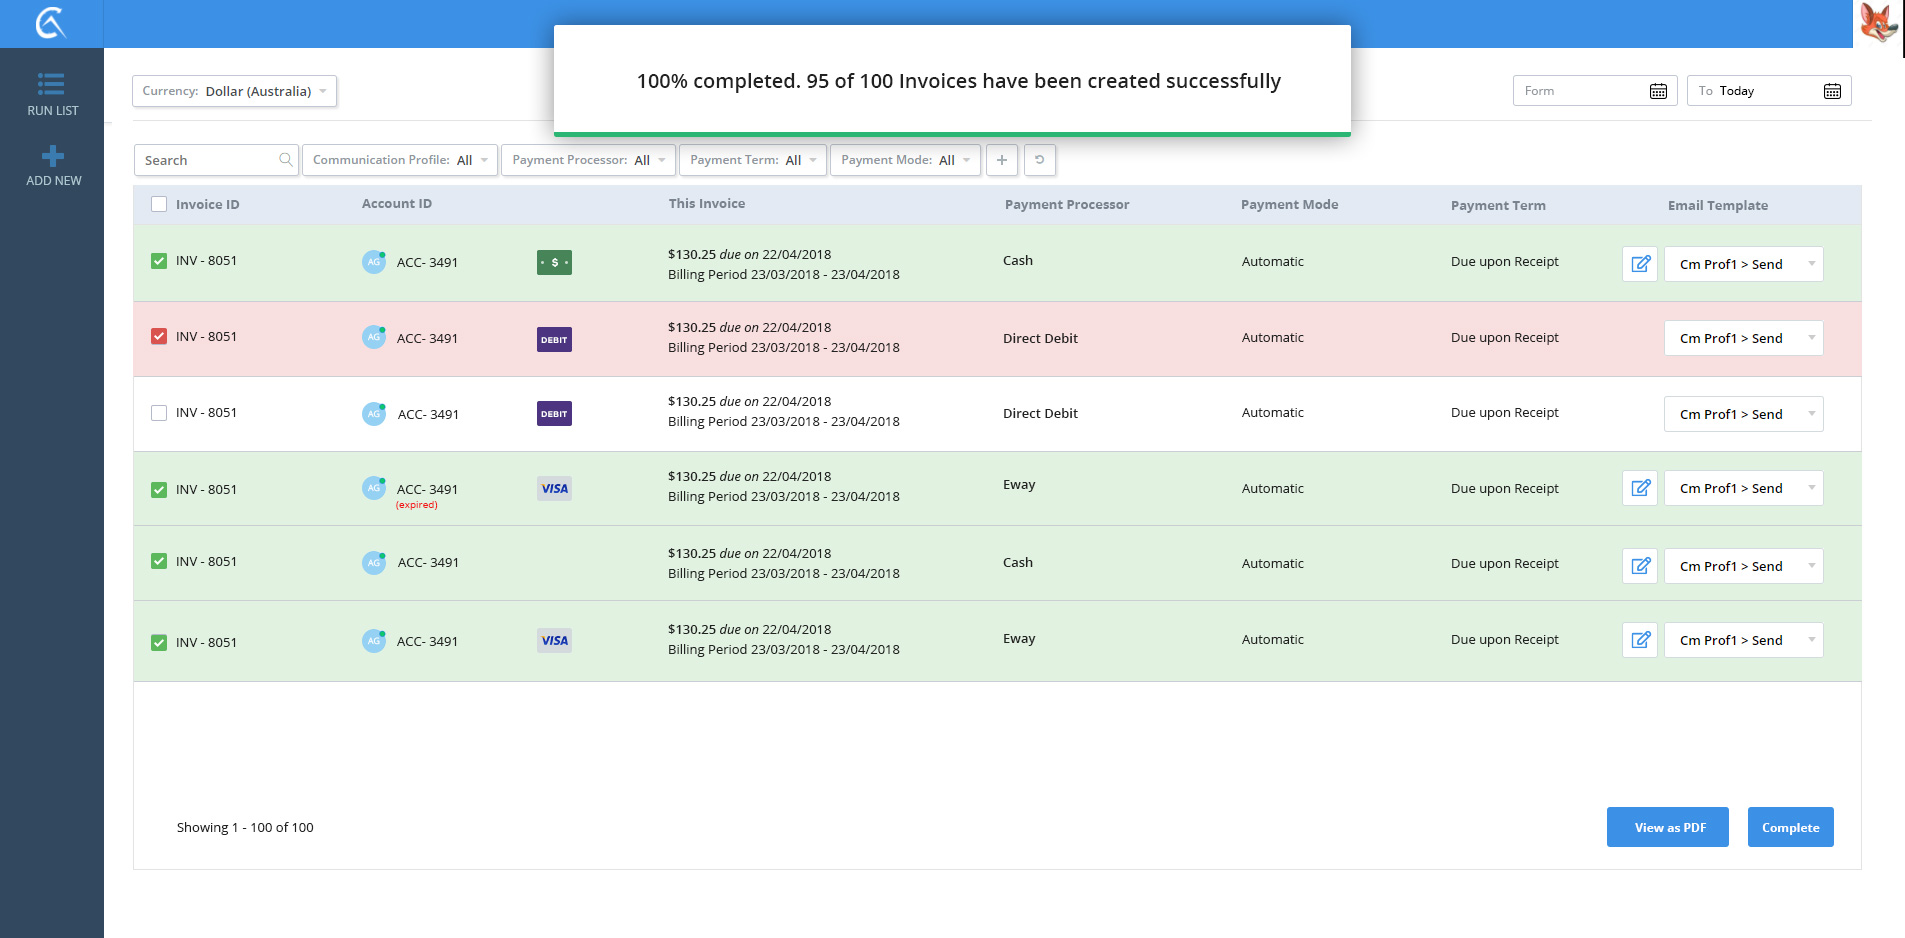Click the edit icon in the last invoice row
Screen dimensions: 1905x938
click(1640, 640)
